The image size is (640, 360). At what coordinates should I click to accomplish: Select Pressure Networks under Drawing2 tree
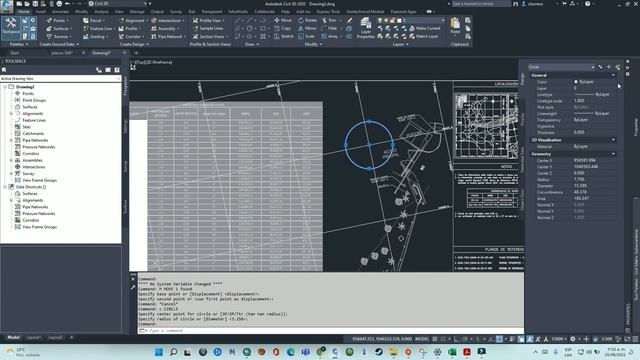[38, 147]
